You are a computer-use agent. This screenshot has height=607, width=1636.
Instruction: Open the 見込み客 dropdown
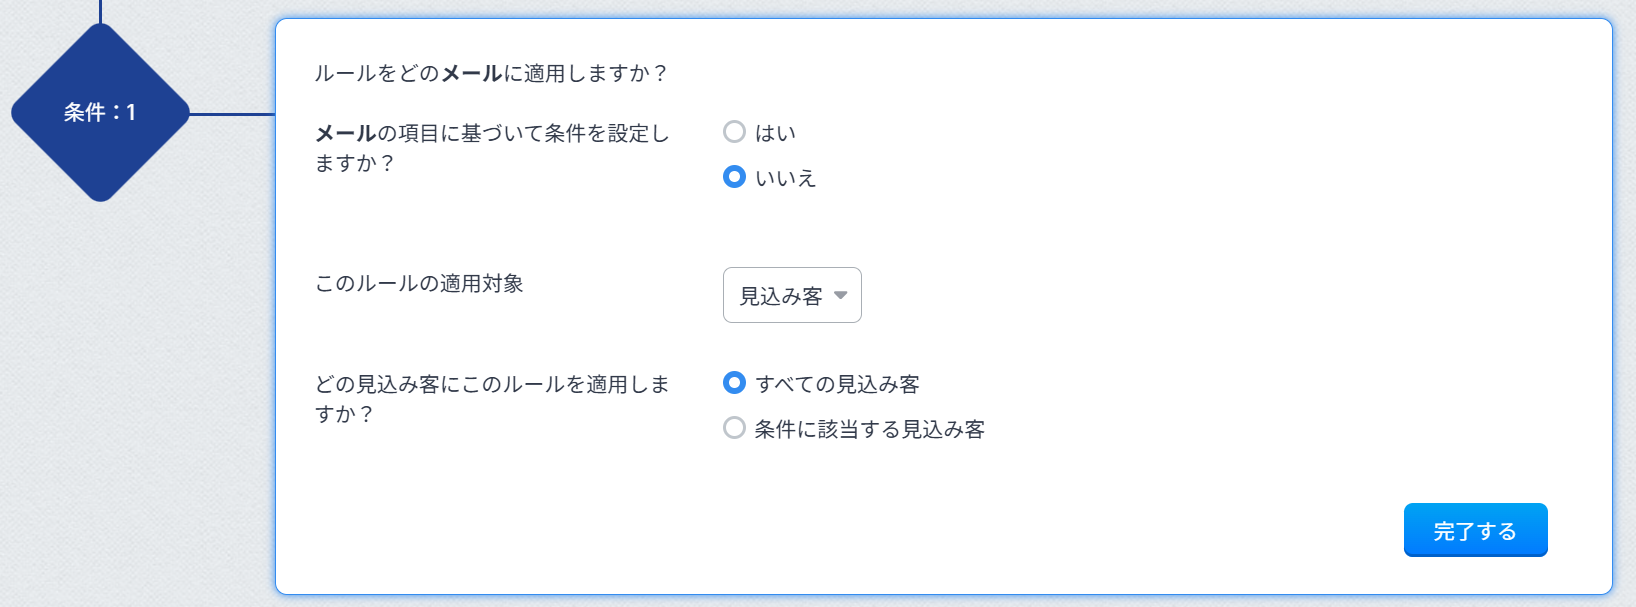click(x=791, y=295)
